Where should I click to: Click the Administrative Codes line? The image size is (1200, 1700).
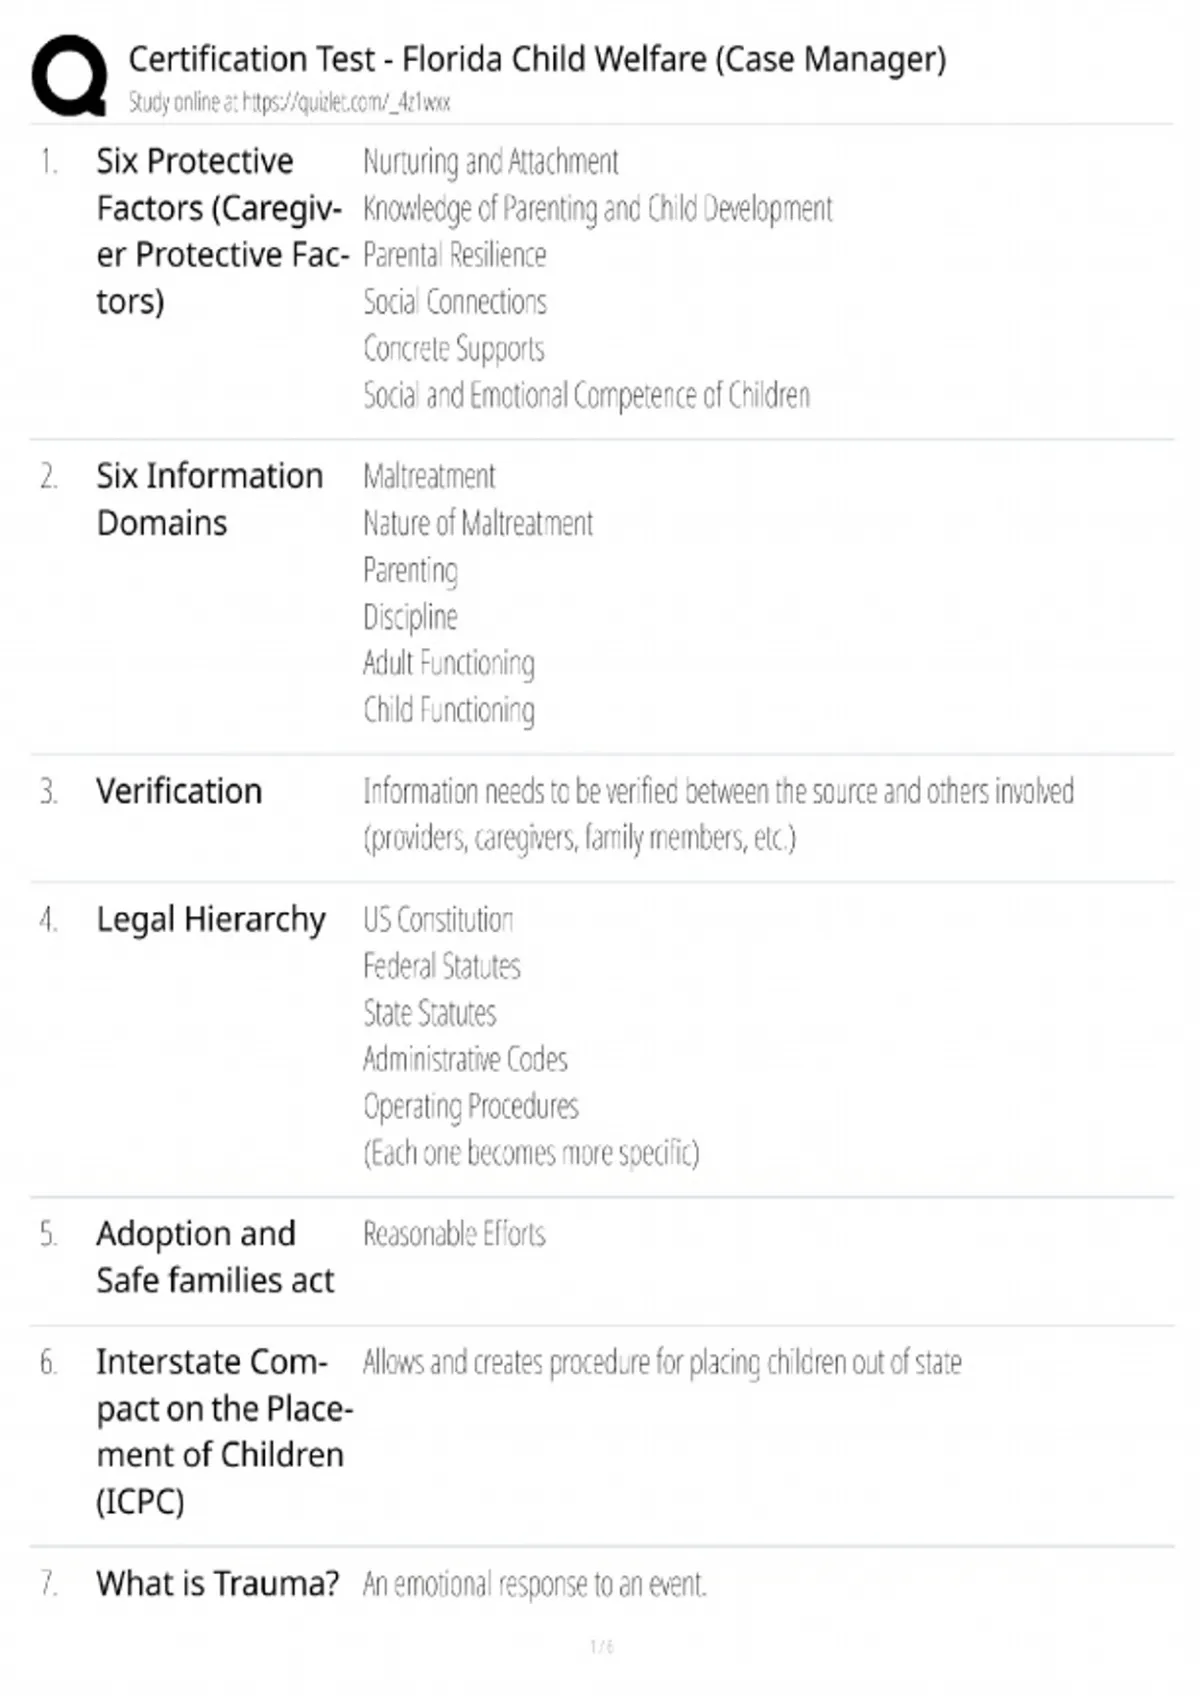(465, 1059)
